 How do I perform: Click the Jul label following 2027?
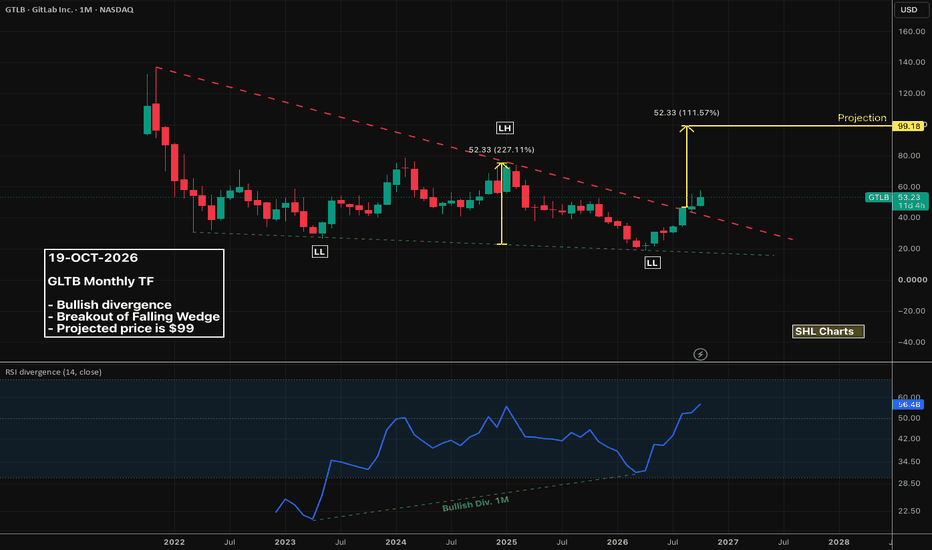783,542
